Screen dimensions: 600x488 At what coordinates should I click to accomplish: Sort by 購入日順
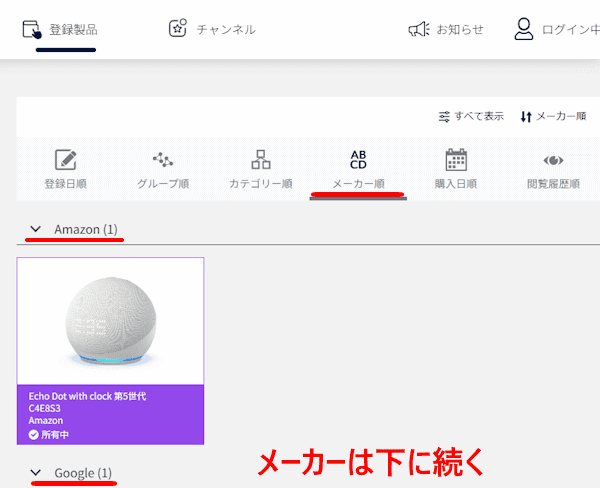[x=456, y=184]
